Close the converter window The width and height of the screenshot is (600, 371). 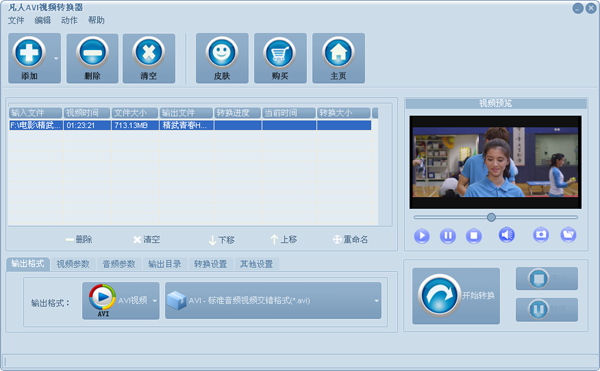591,8
